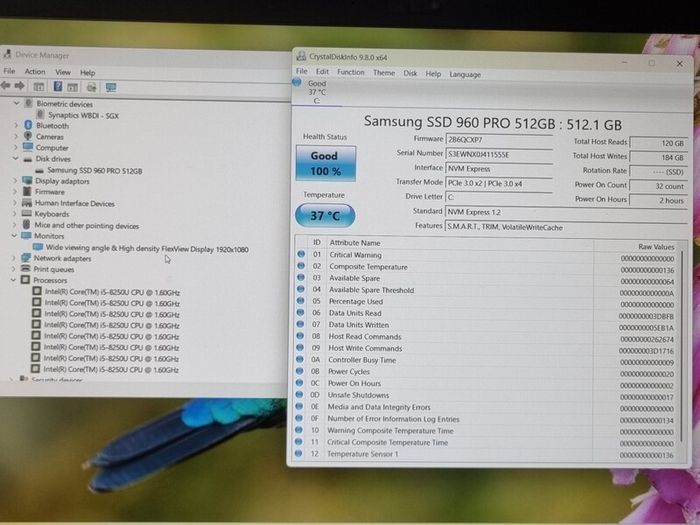This screenshot has width=700, height=525.
Task: Select Synaptics WBDI - SGX device
Action: point(83,115)
